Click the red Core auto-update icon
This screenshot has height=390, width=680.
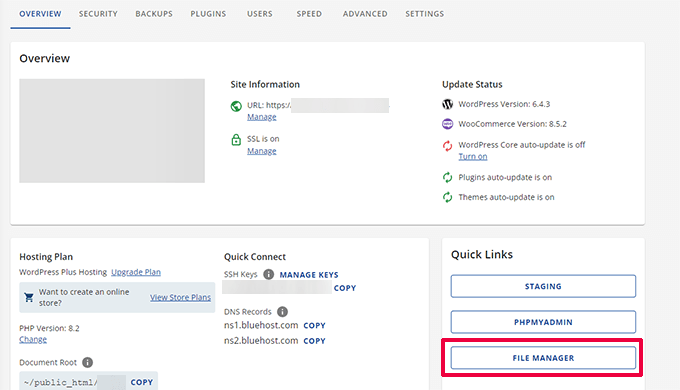coord(447,145)
